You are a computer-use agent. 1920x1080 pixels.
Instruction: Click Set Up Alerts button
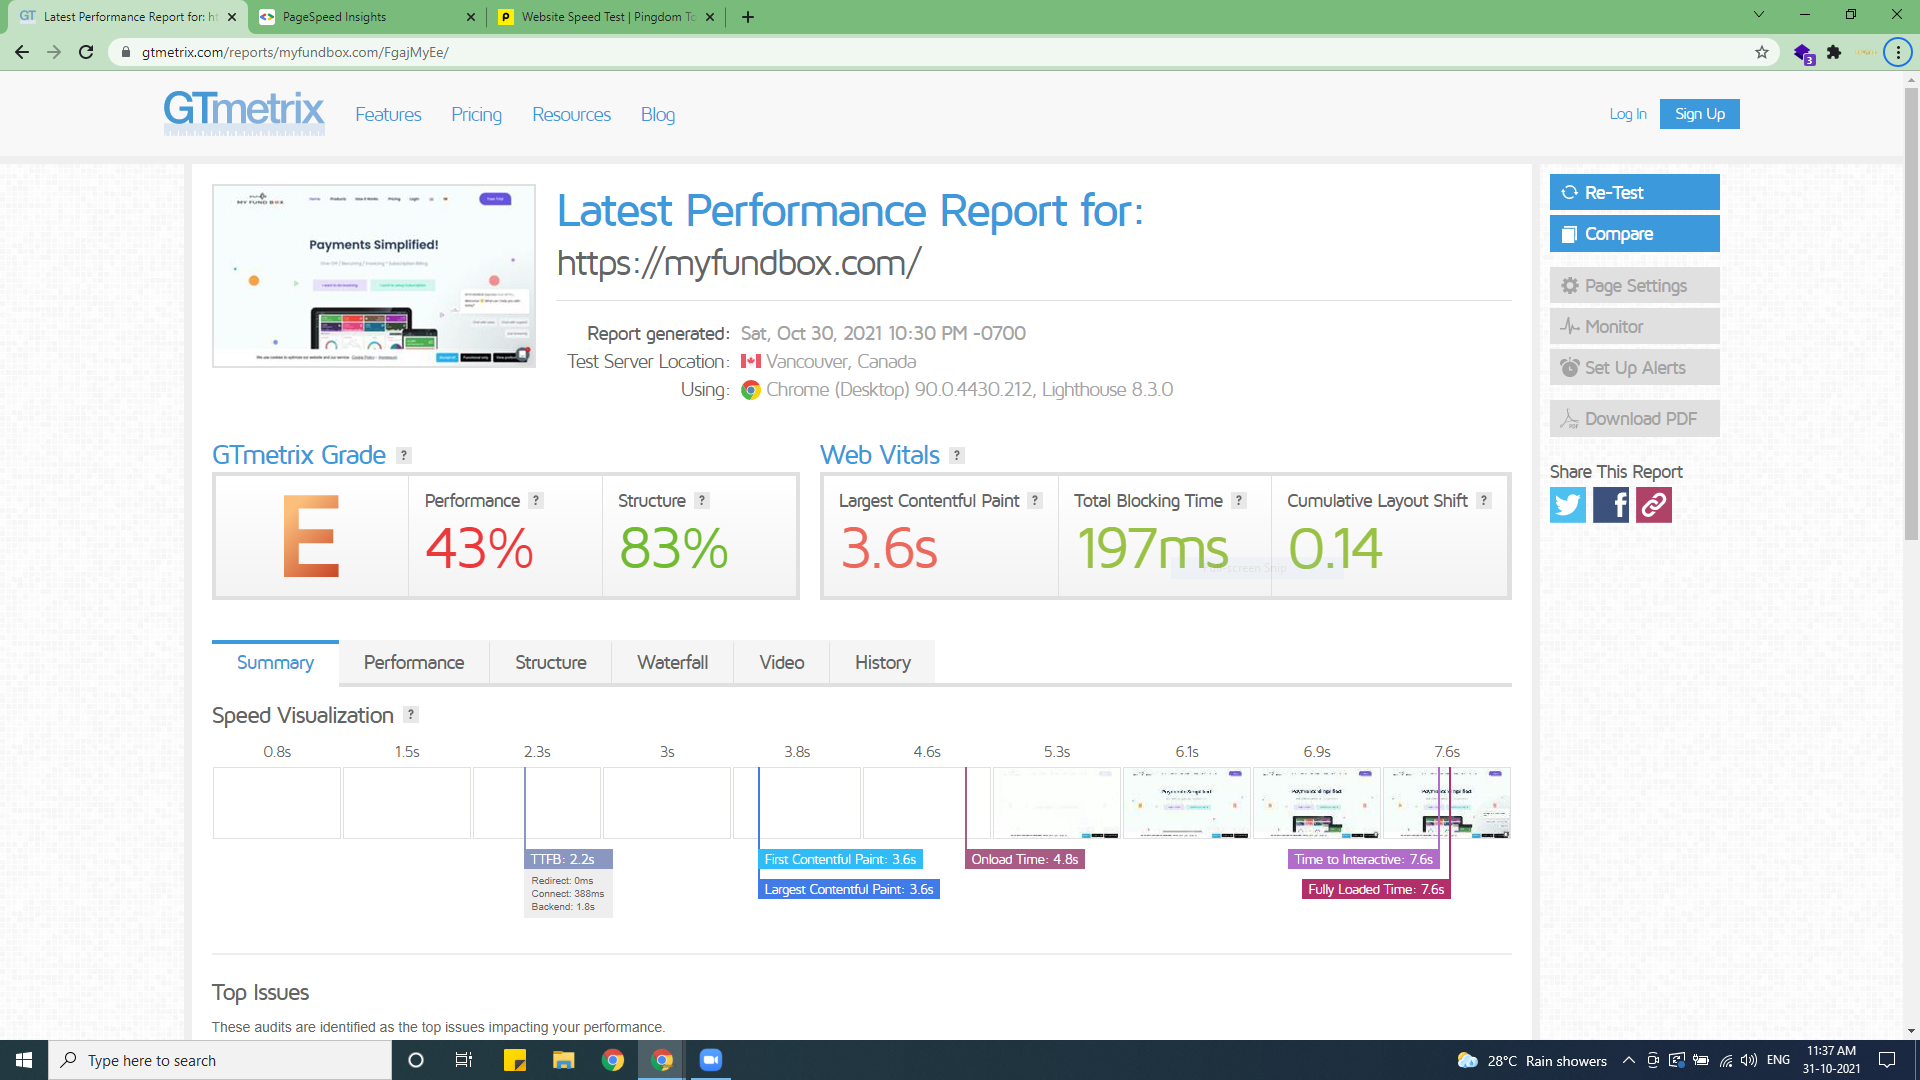(1635, 368)
